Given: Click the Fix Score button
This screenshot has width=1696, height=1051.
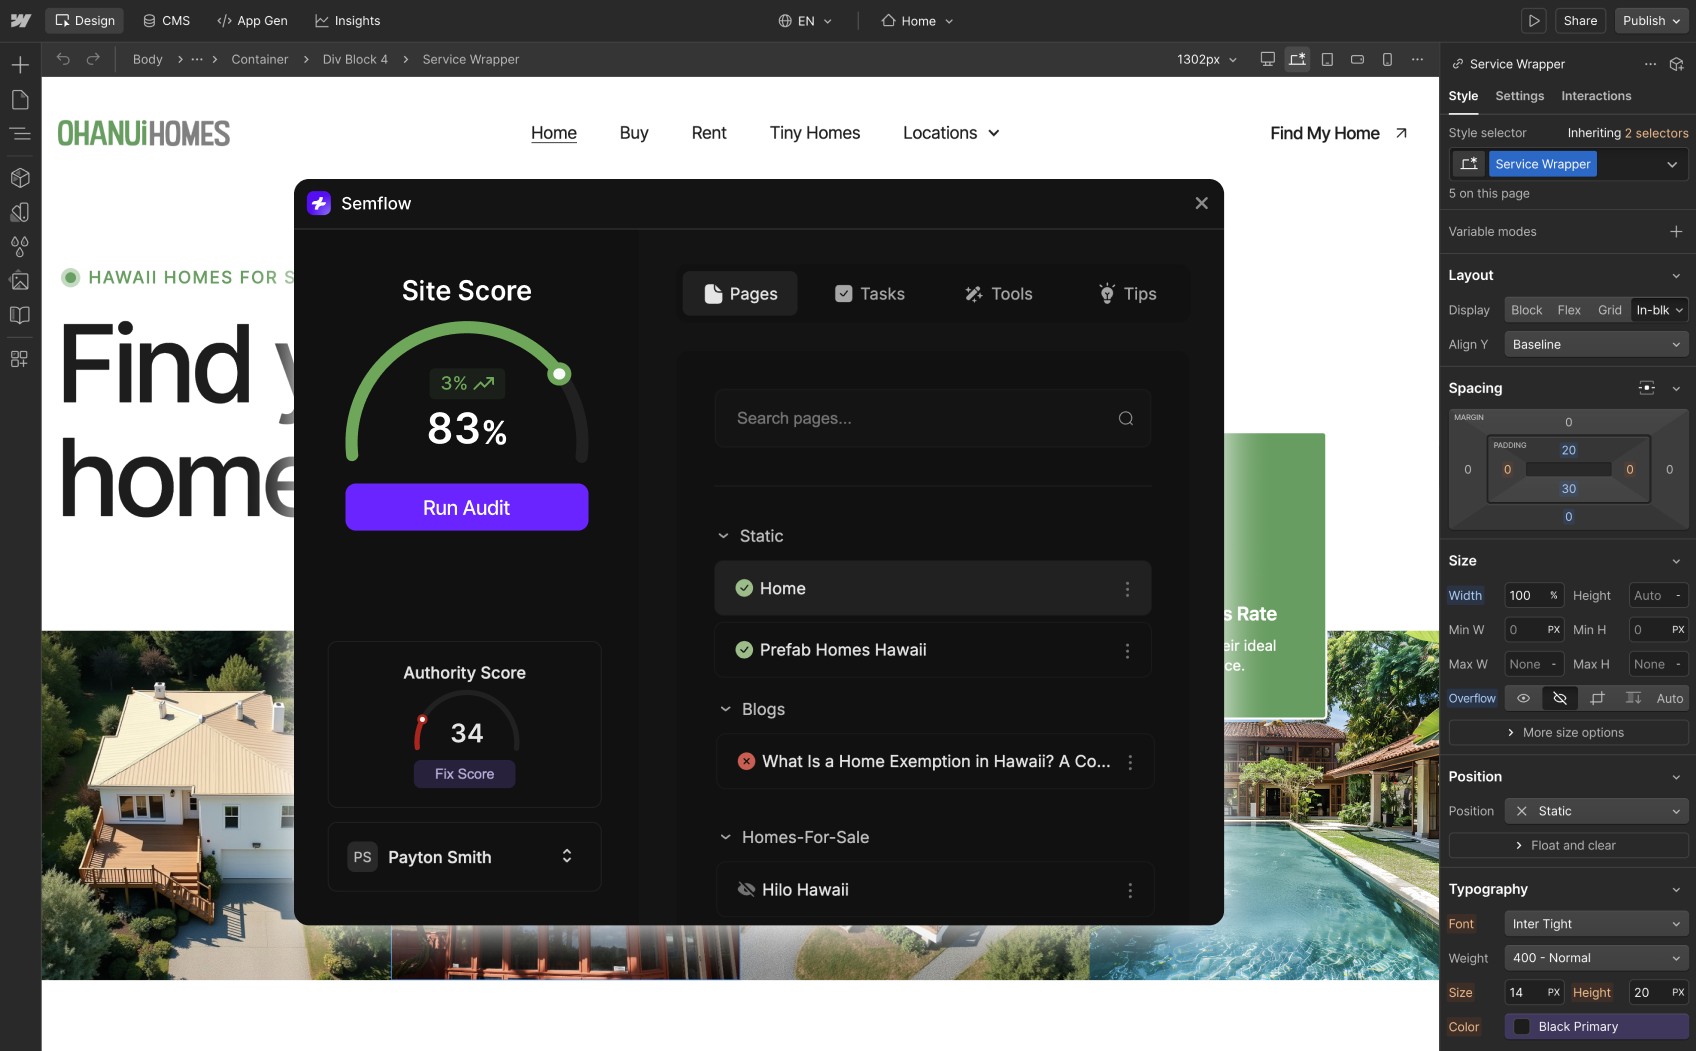Looking at the screenshot, I should tap(465, 774).
